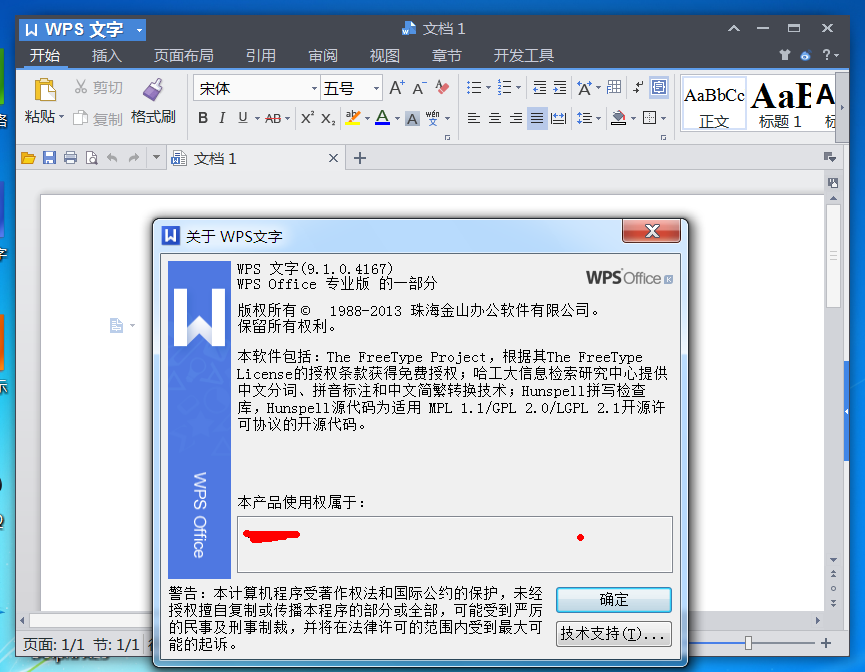Open the font size dropdown showing 五号
Screen dimensions: 865x672
click(351, 88)
